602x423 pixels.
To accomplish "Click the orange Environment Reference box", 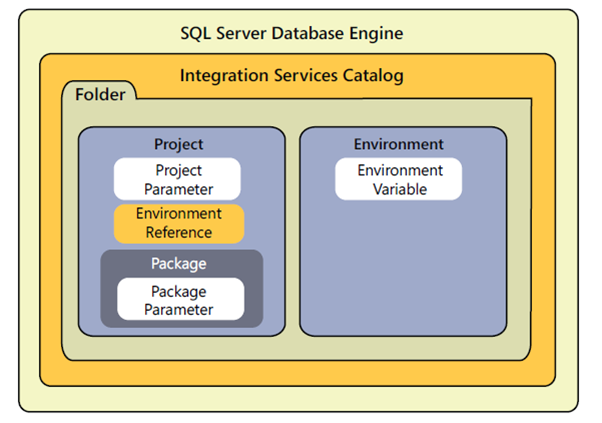I will [x=178, y=223].
